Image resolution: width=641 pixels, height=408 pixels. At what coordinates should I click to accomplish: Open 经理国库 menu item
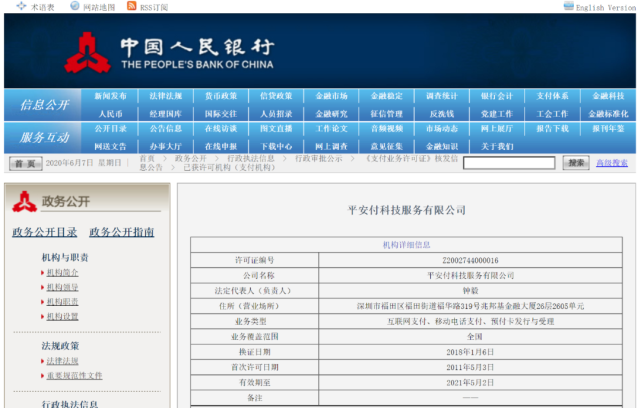pos(166,114)
